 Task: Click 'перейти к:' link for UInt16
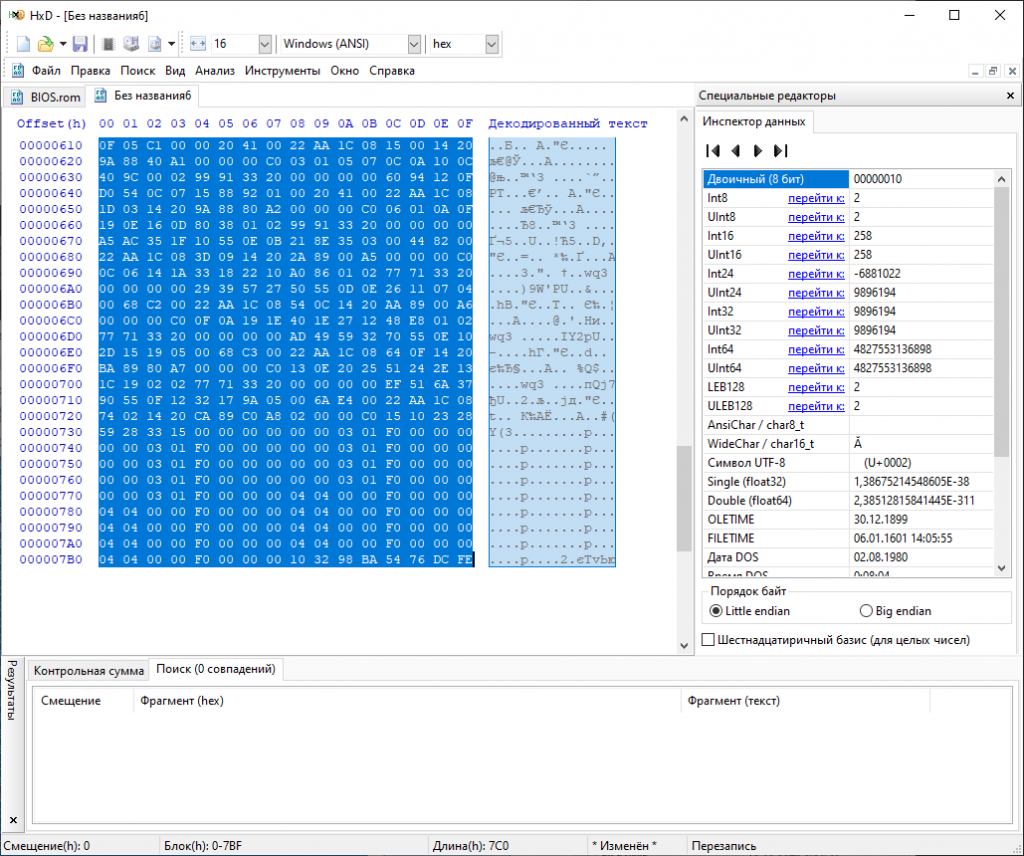[816, 255]
